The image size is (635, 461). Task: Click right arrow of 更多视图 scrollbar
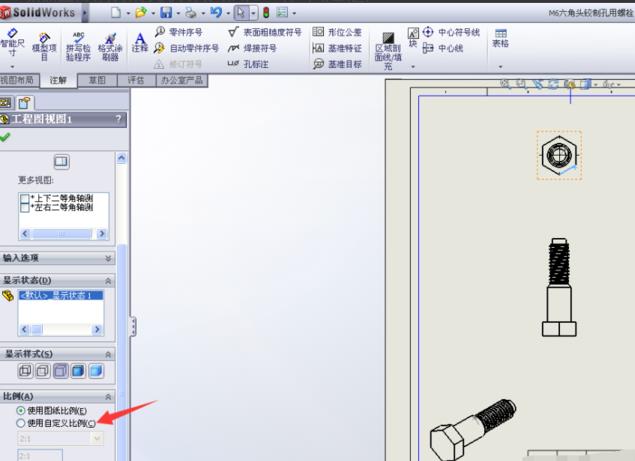click(102, 234)
